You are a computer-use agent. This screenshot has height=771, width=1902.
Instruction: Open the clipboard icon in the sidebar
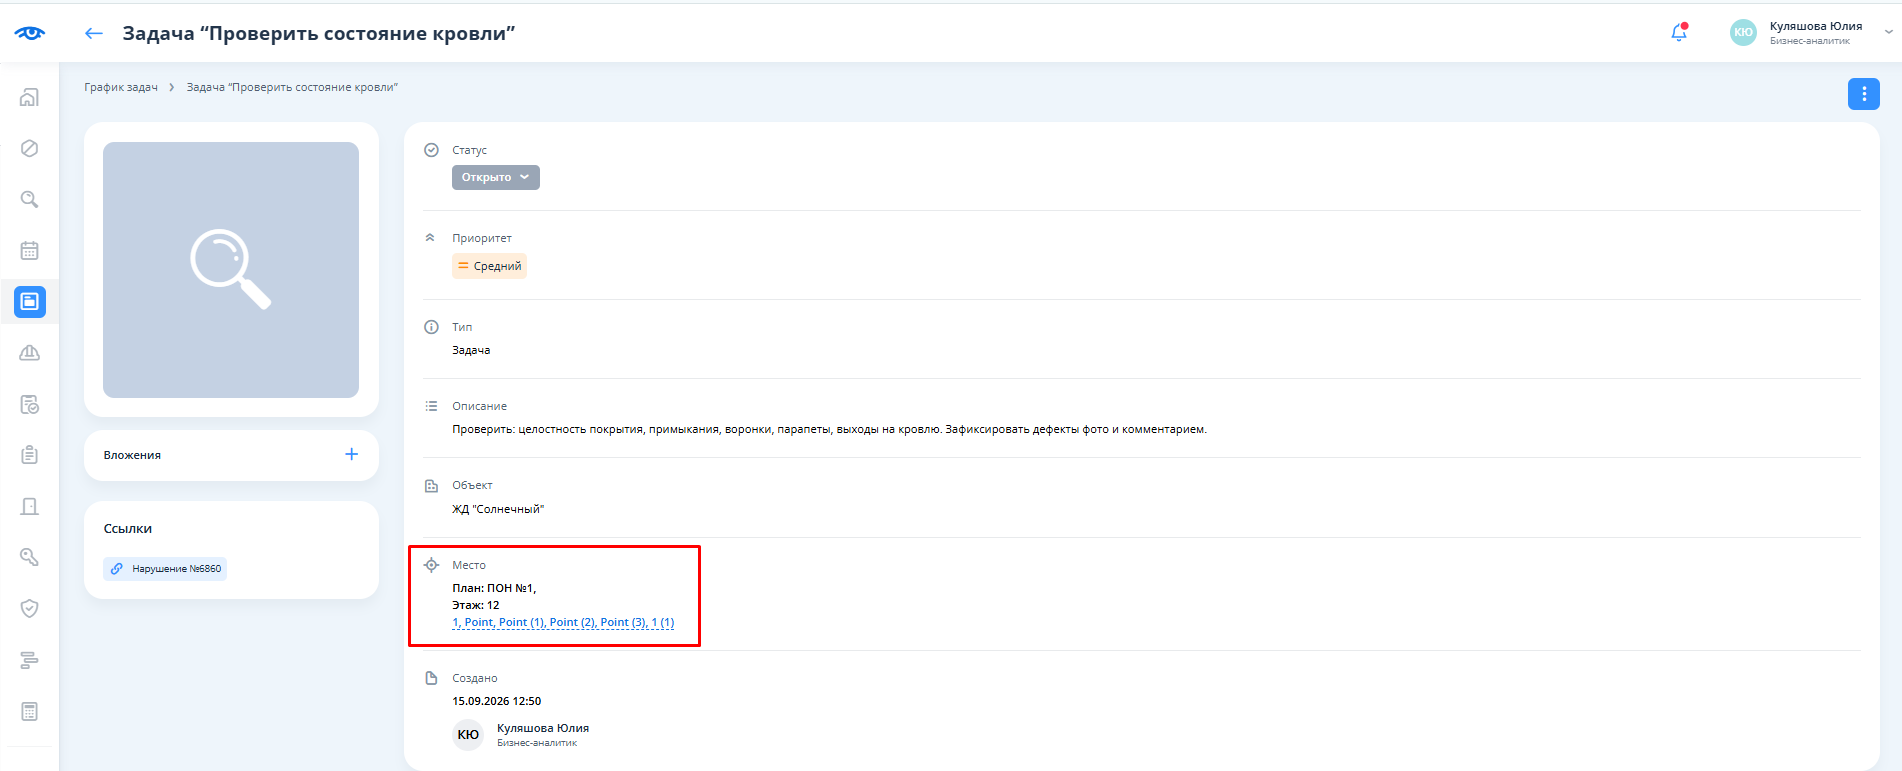tap(30, 455)
